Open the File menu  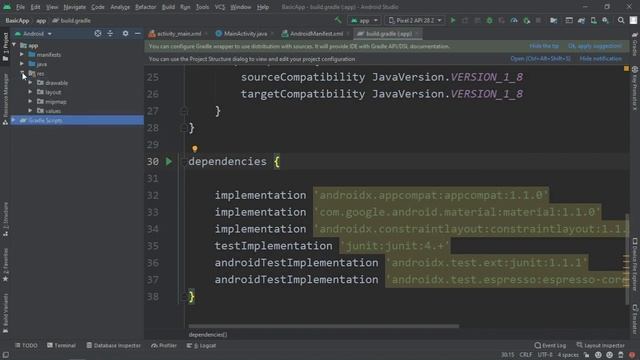(x=20, y=7)
